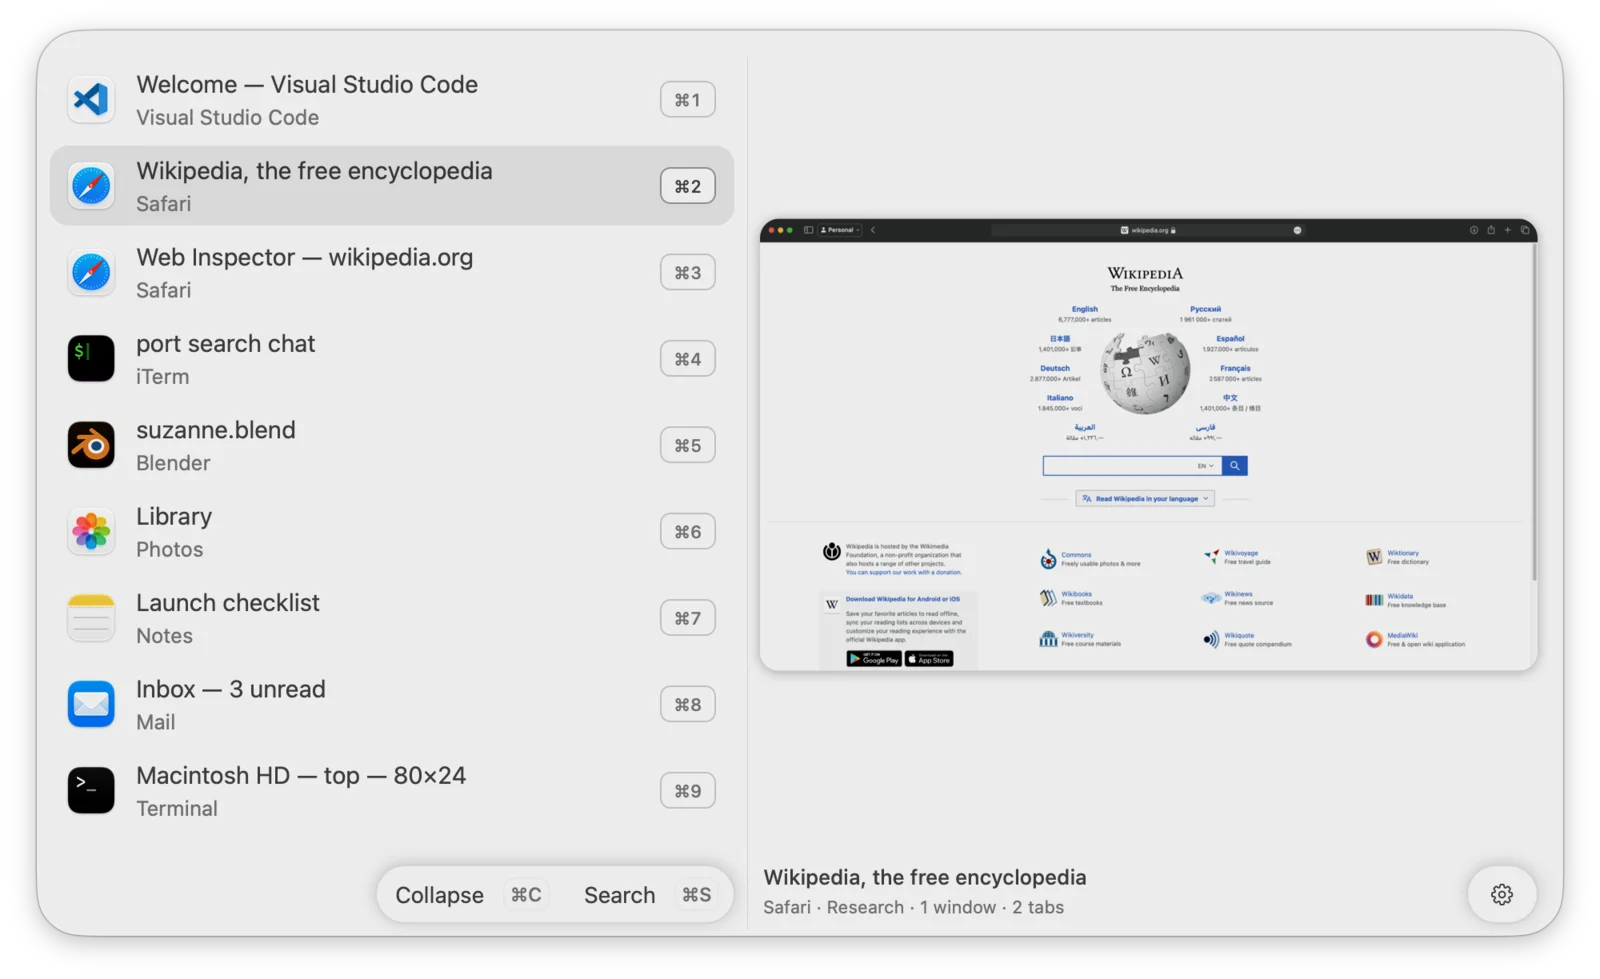Click the Blender app icon
Image resolution: width=1600 pixels, height=979 pixels.
(91, 445)
